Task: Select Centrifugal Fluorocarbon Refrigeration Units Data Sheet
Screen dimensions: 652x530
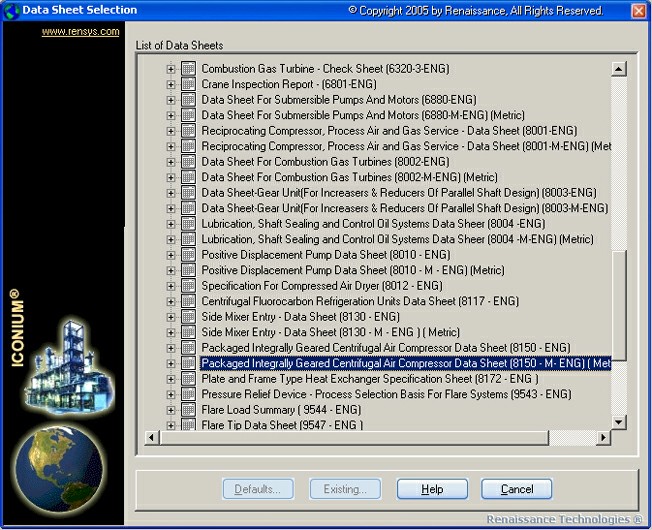Action: pyautogui.click(x=360, y=301)
